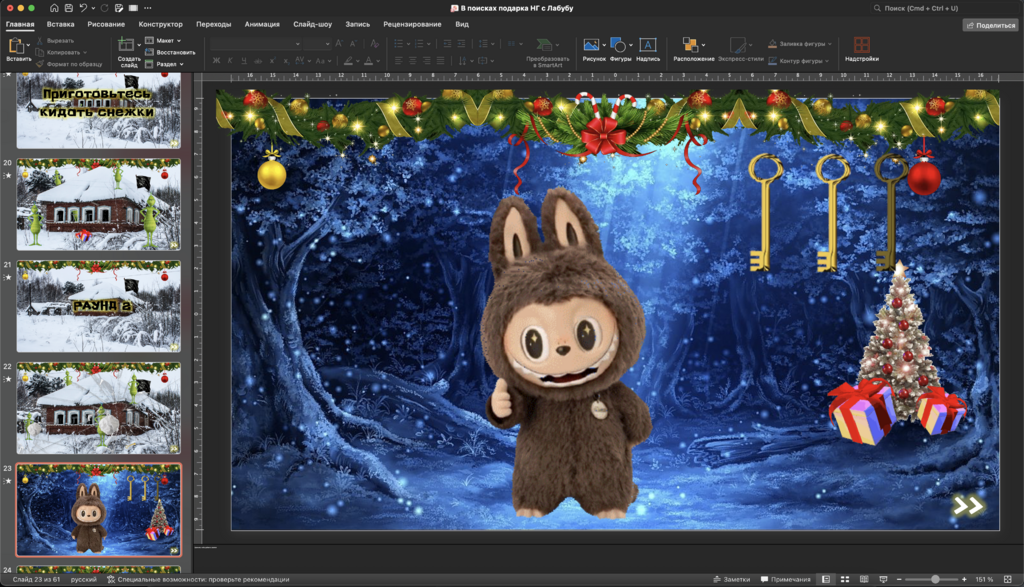This screenshot has width=1024, height=587.
Task: Open the font size combo box
Action: click(317, 44)
